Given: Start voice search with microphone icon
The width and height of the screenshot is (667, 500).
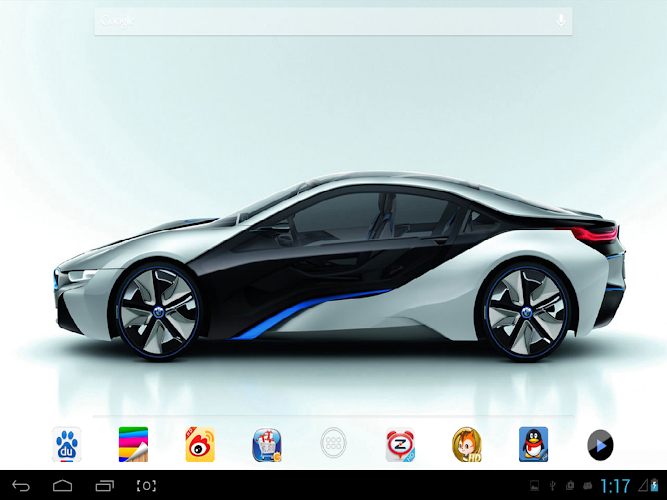Looking at the screenshot, I should pos(561,20).
